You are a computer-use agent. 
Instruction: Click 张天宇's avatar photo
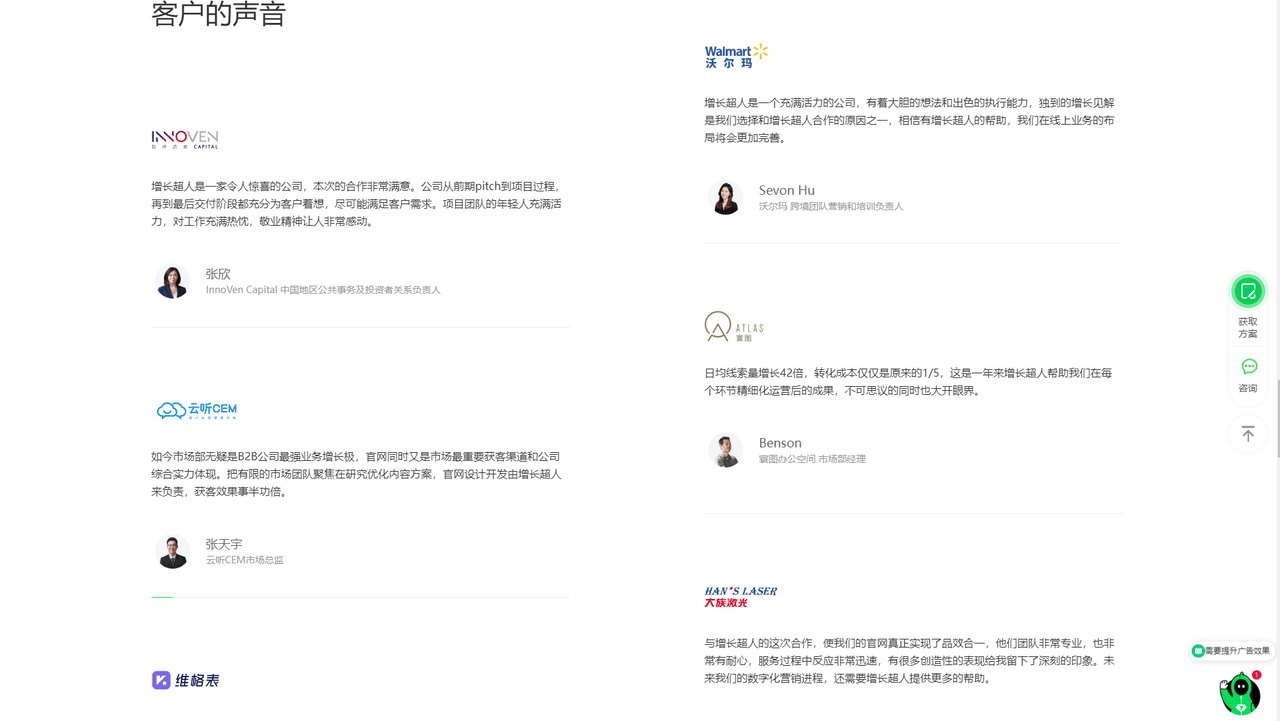click(172, 551)
